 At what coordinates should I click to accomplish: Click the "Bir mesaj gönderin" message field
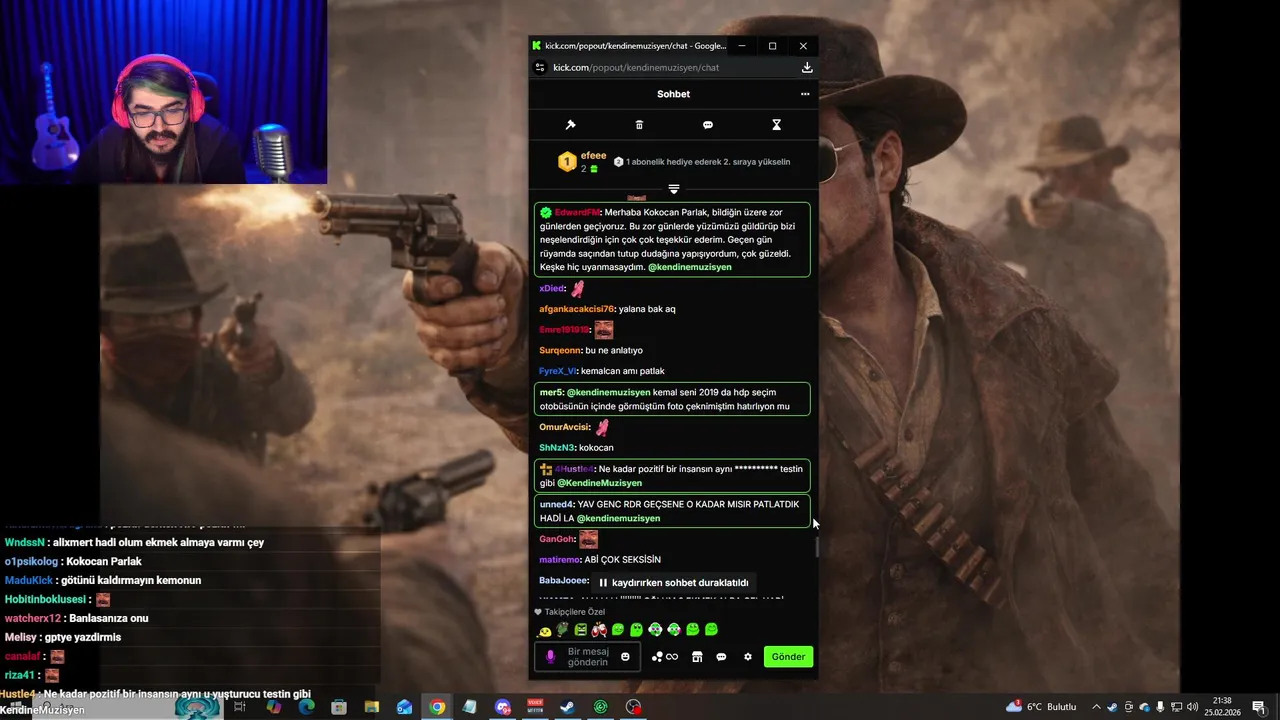(x=588, y=657)
